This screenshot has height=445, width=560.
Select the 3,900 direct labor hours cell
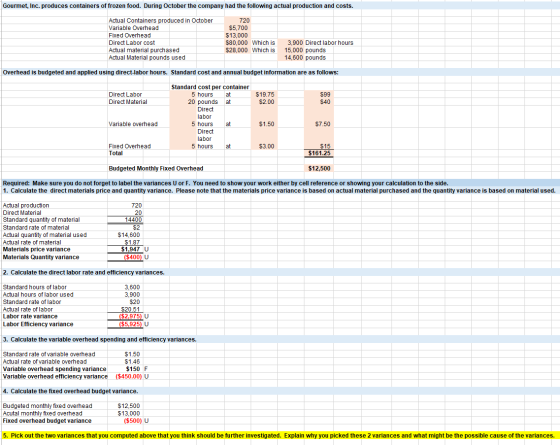[x=291, y=42]
